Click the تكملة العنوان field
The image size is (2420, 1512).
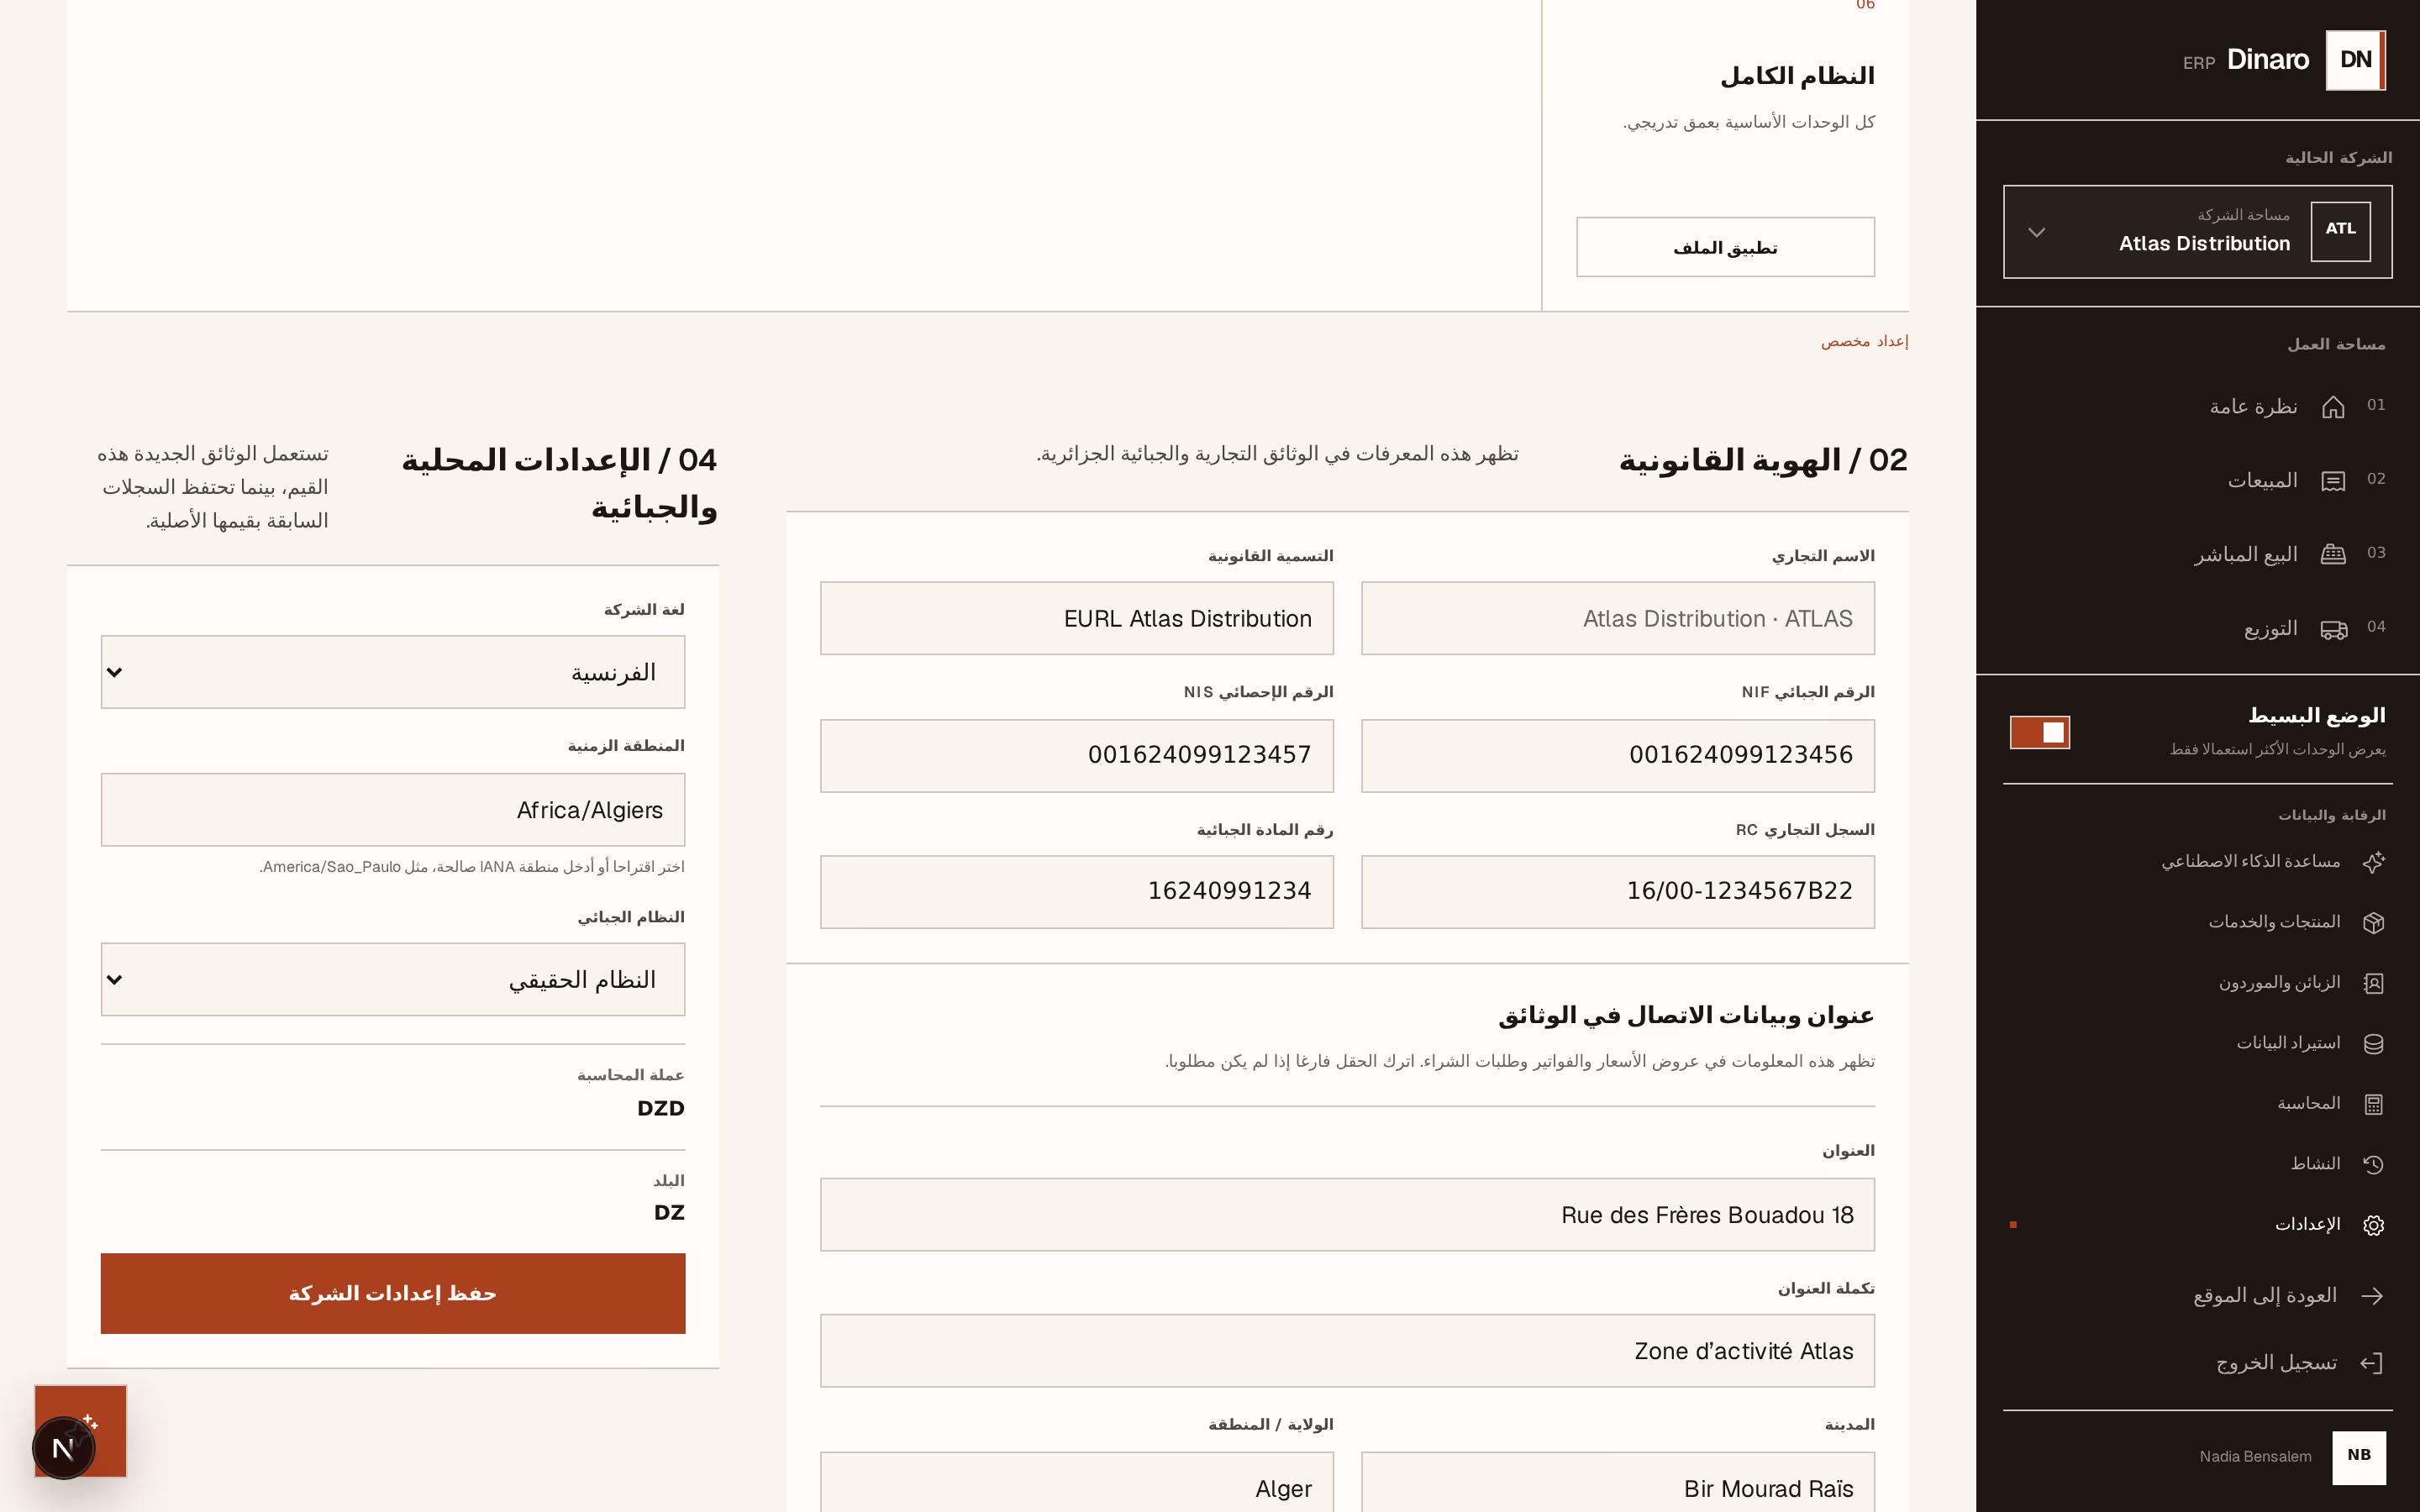[1347, 1351]
